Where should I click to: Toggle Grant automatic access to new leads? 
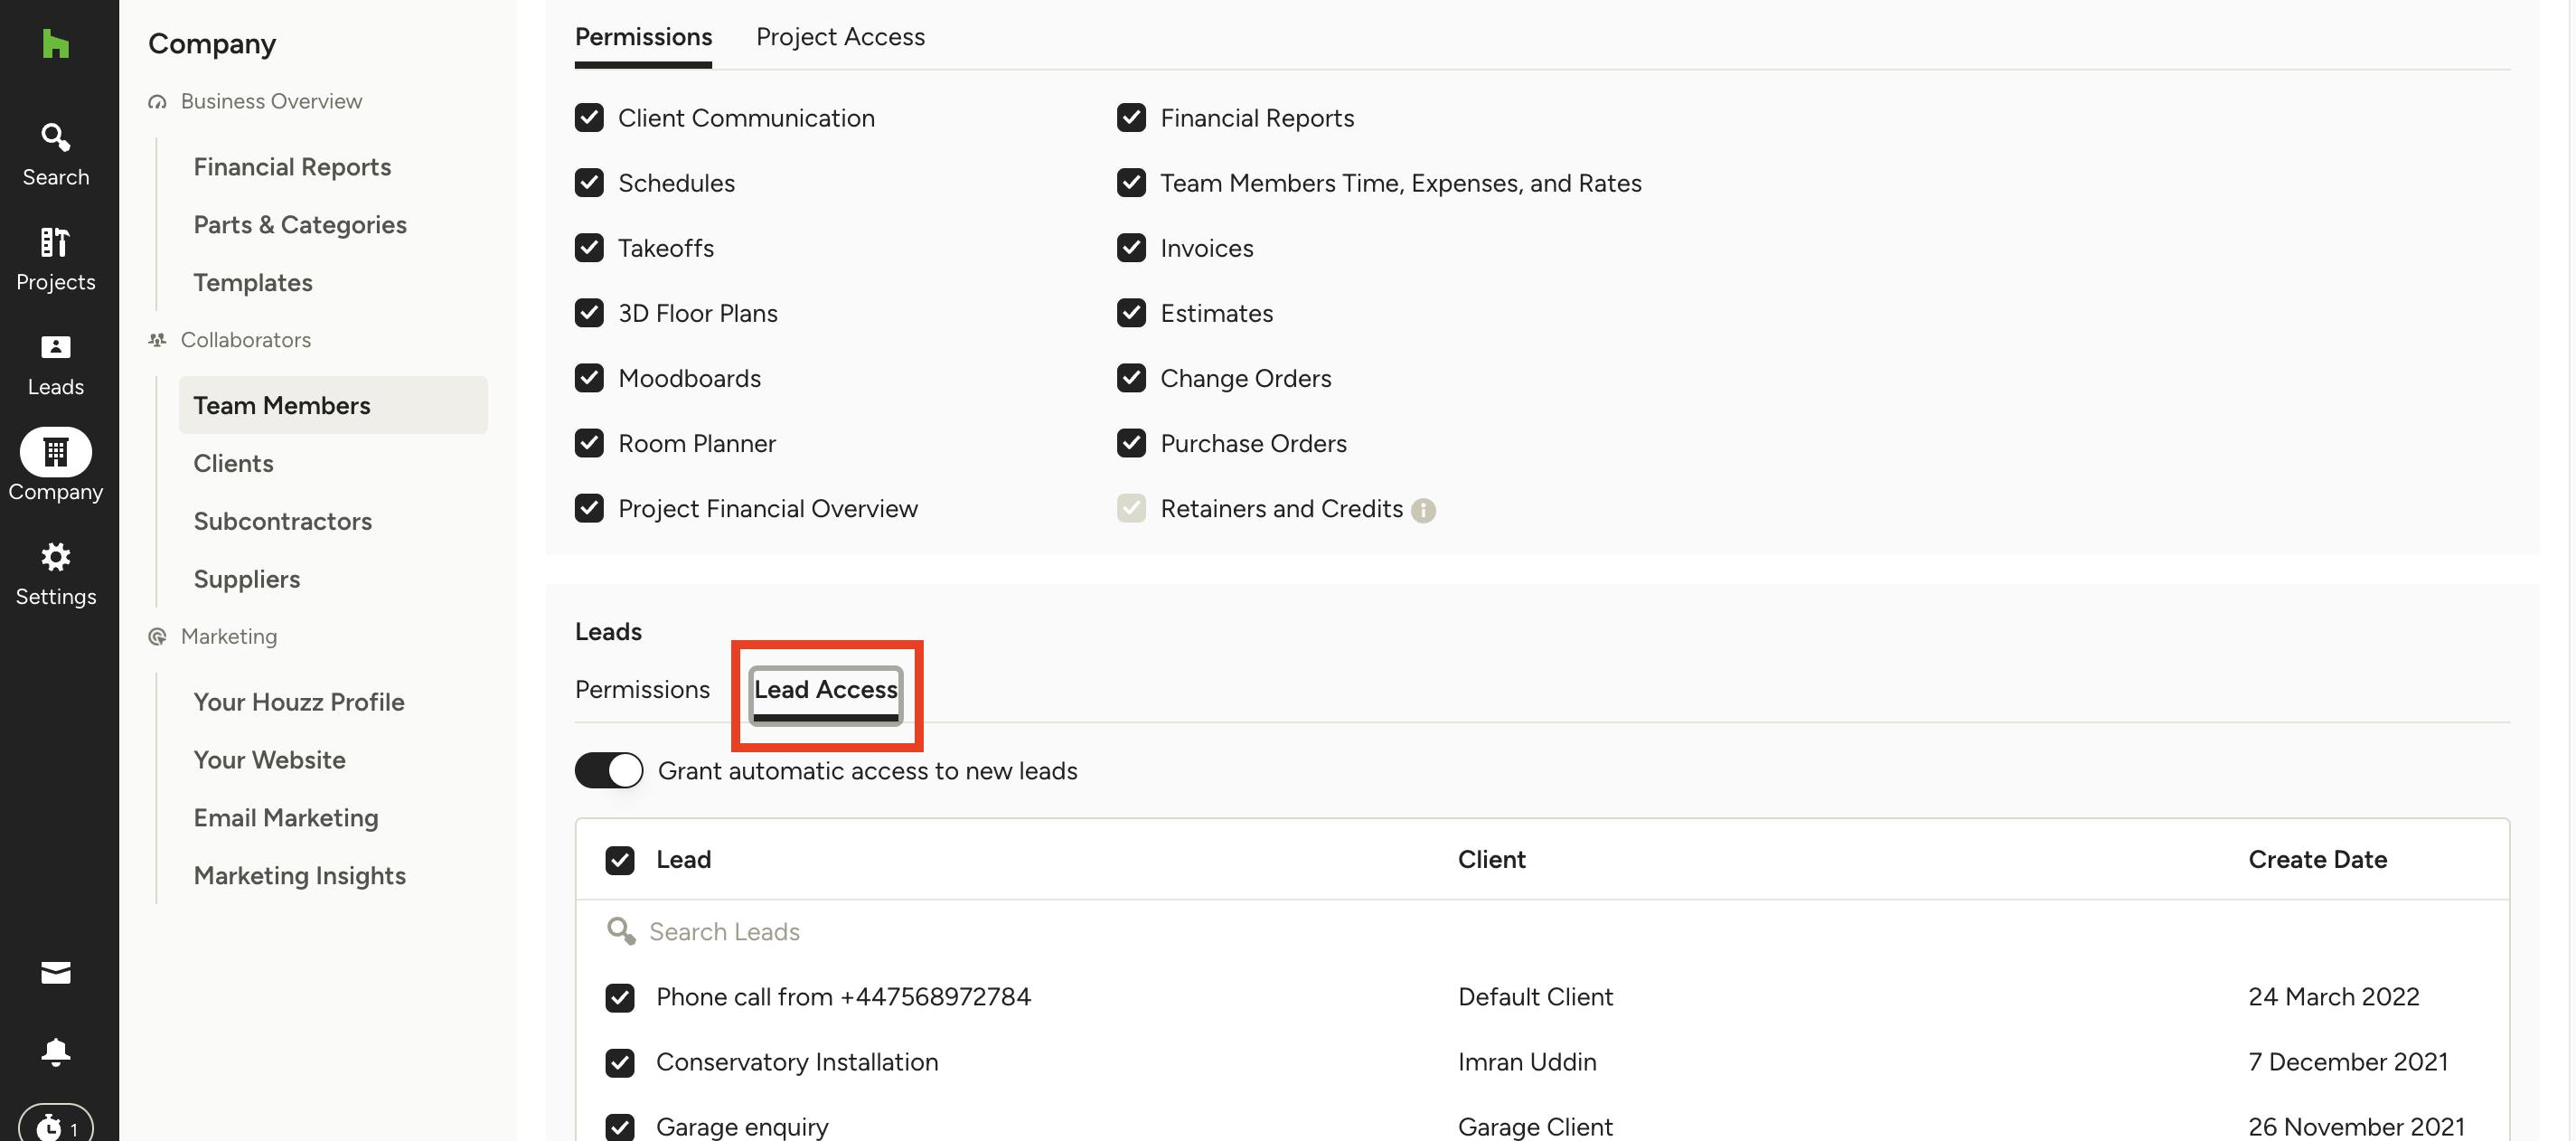tap(609, 770)
